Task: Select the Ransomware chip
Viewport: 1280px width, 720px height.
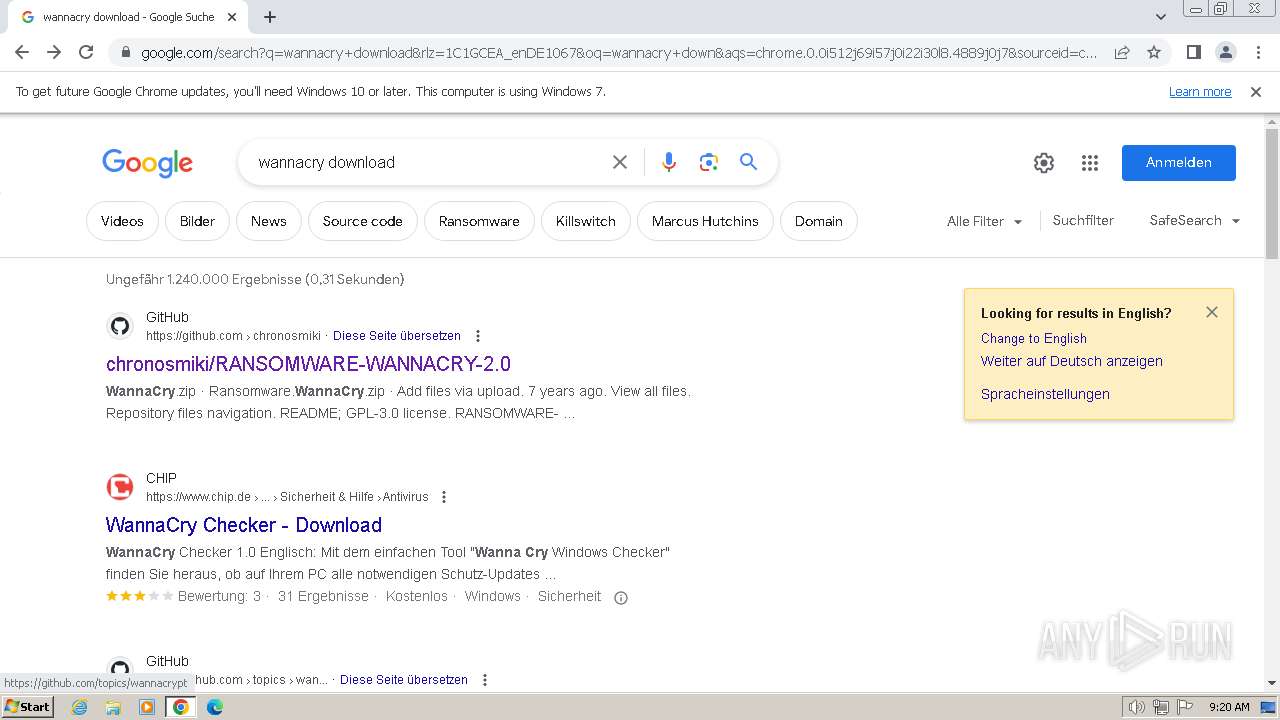Action: tap(479, 221)
